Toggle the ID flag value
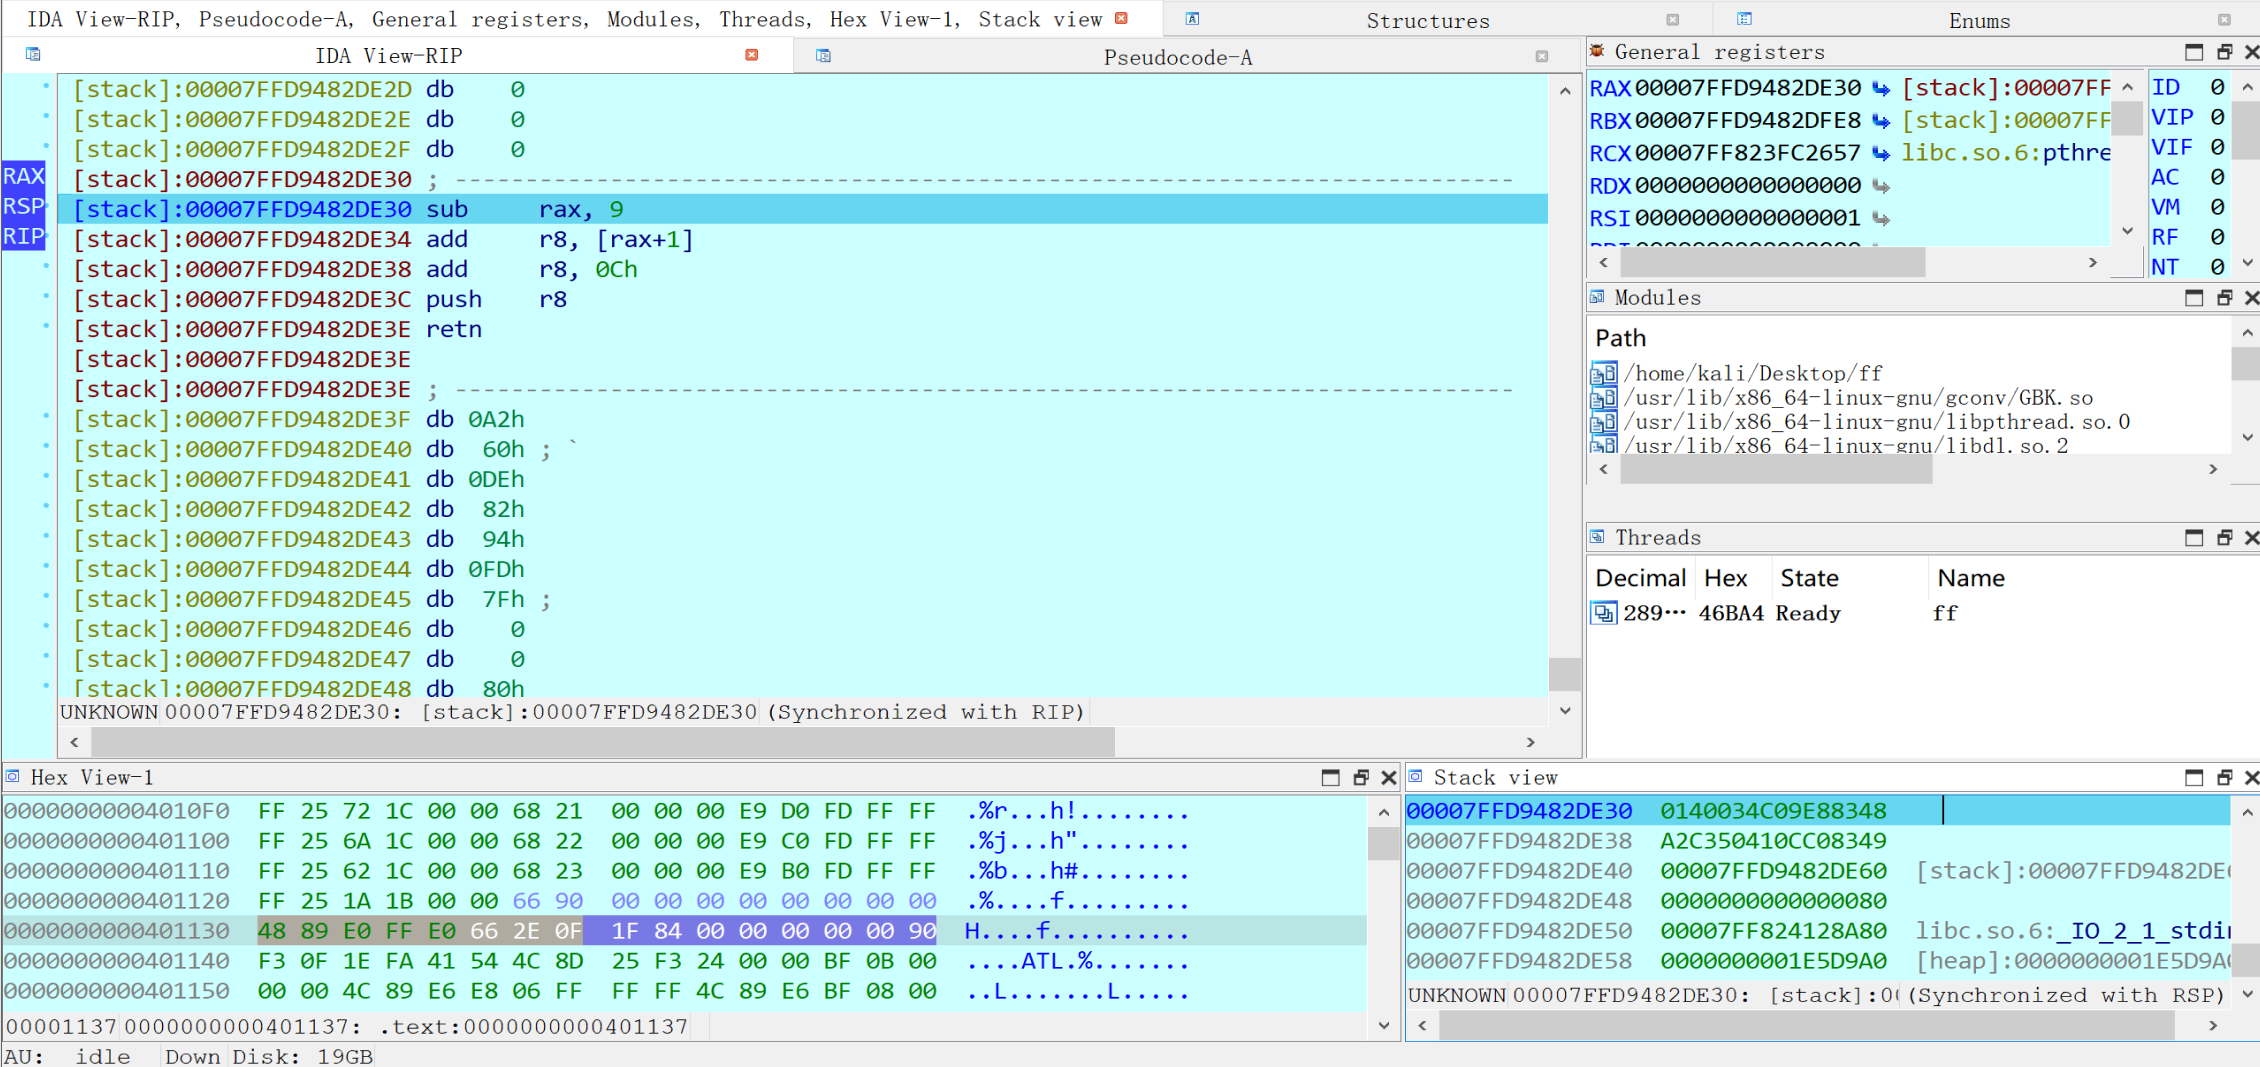The image size is (2260, 1067). [x=2217, y=88]
